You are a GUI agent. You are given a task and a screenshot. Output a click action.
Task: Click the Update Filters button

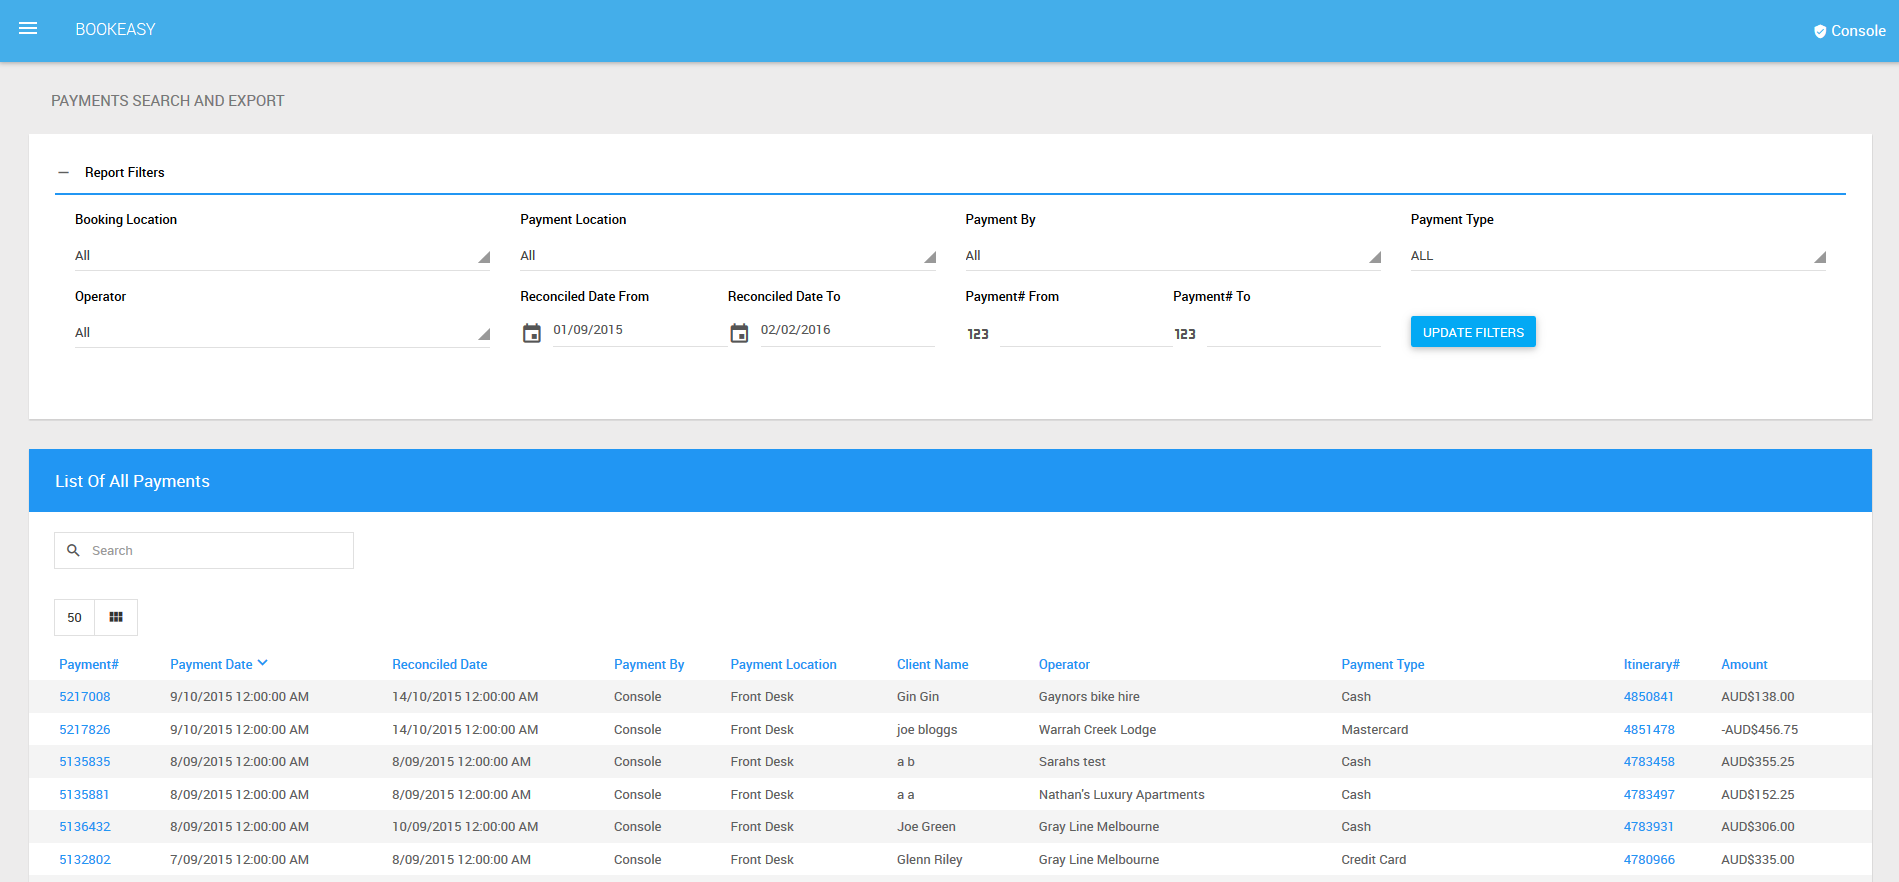[1473, 332]
